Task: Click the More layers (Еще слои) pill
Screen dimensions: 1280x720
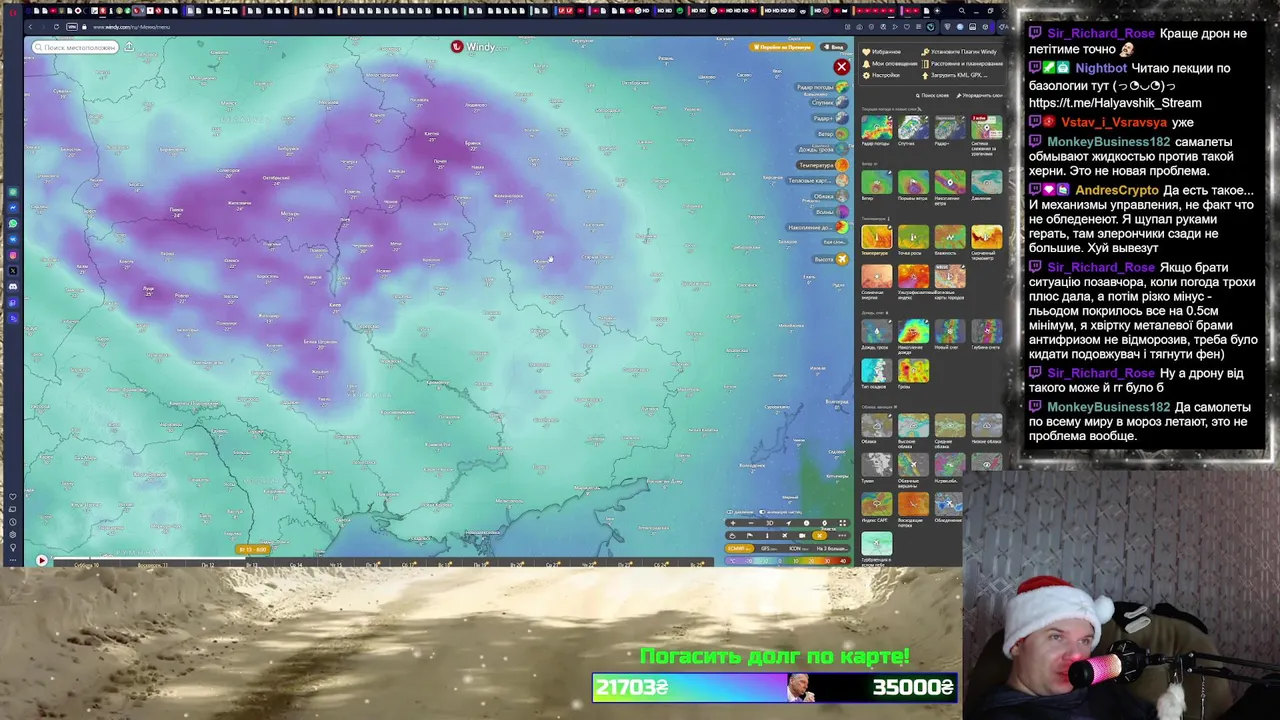Action: pos(835,242)
